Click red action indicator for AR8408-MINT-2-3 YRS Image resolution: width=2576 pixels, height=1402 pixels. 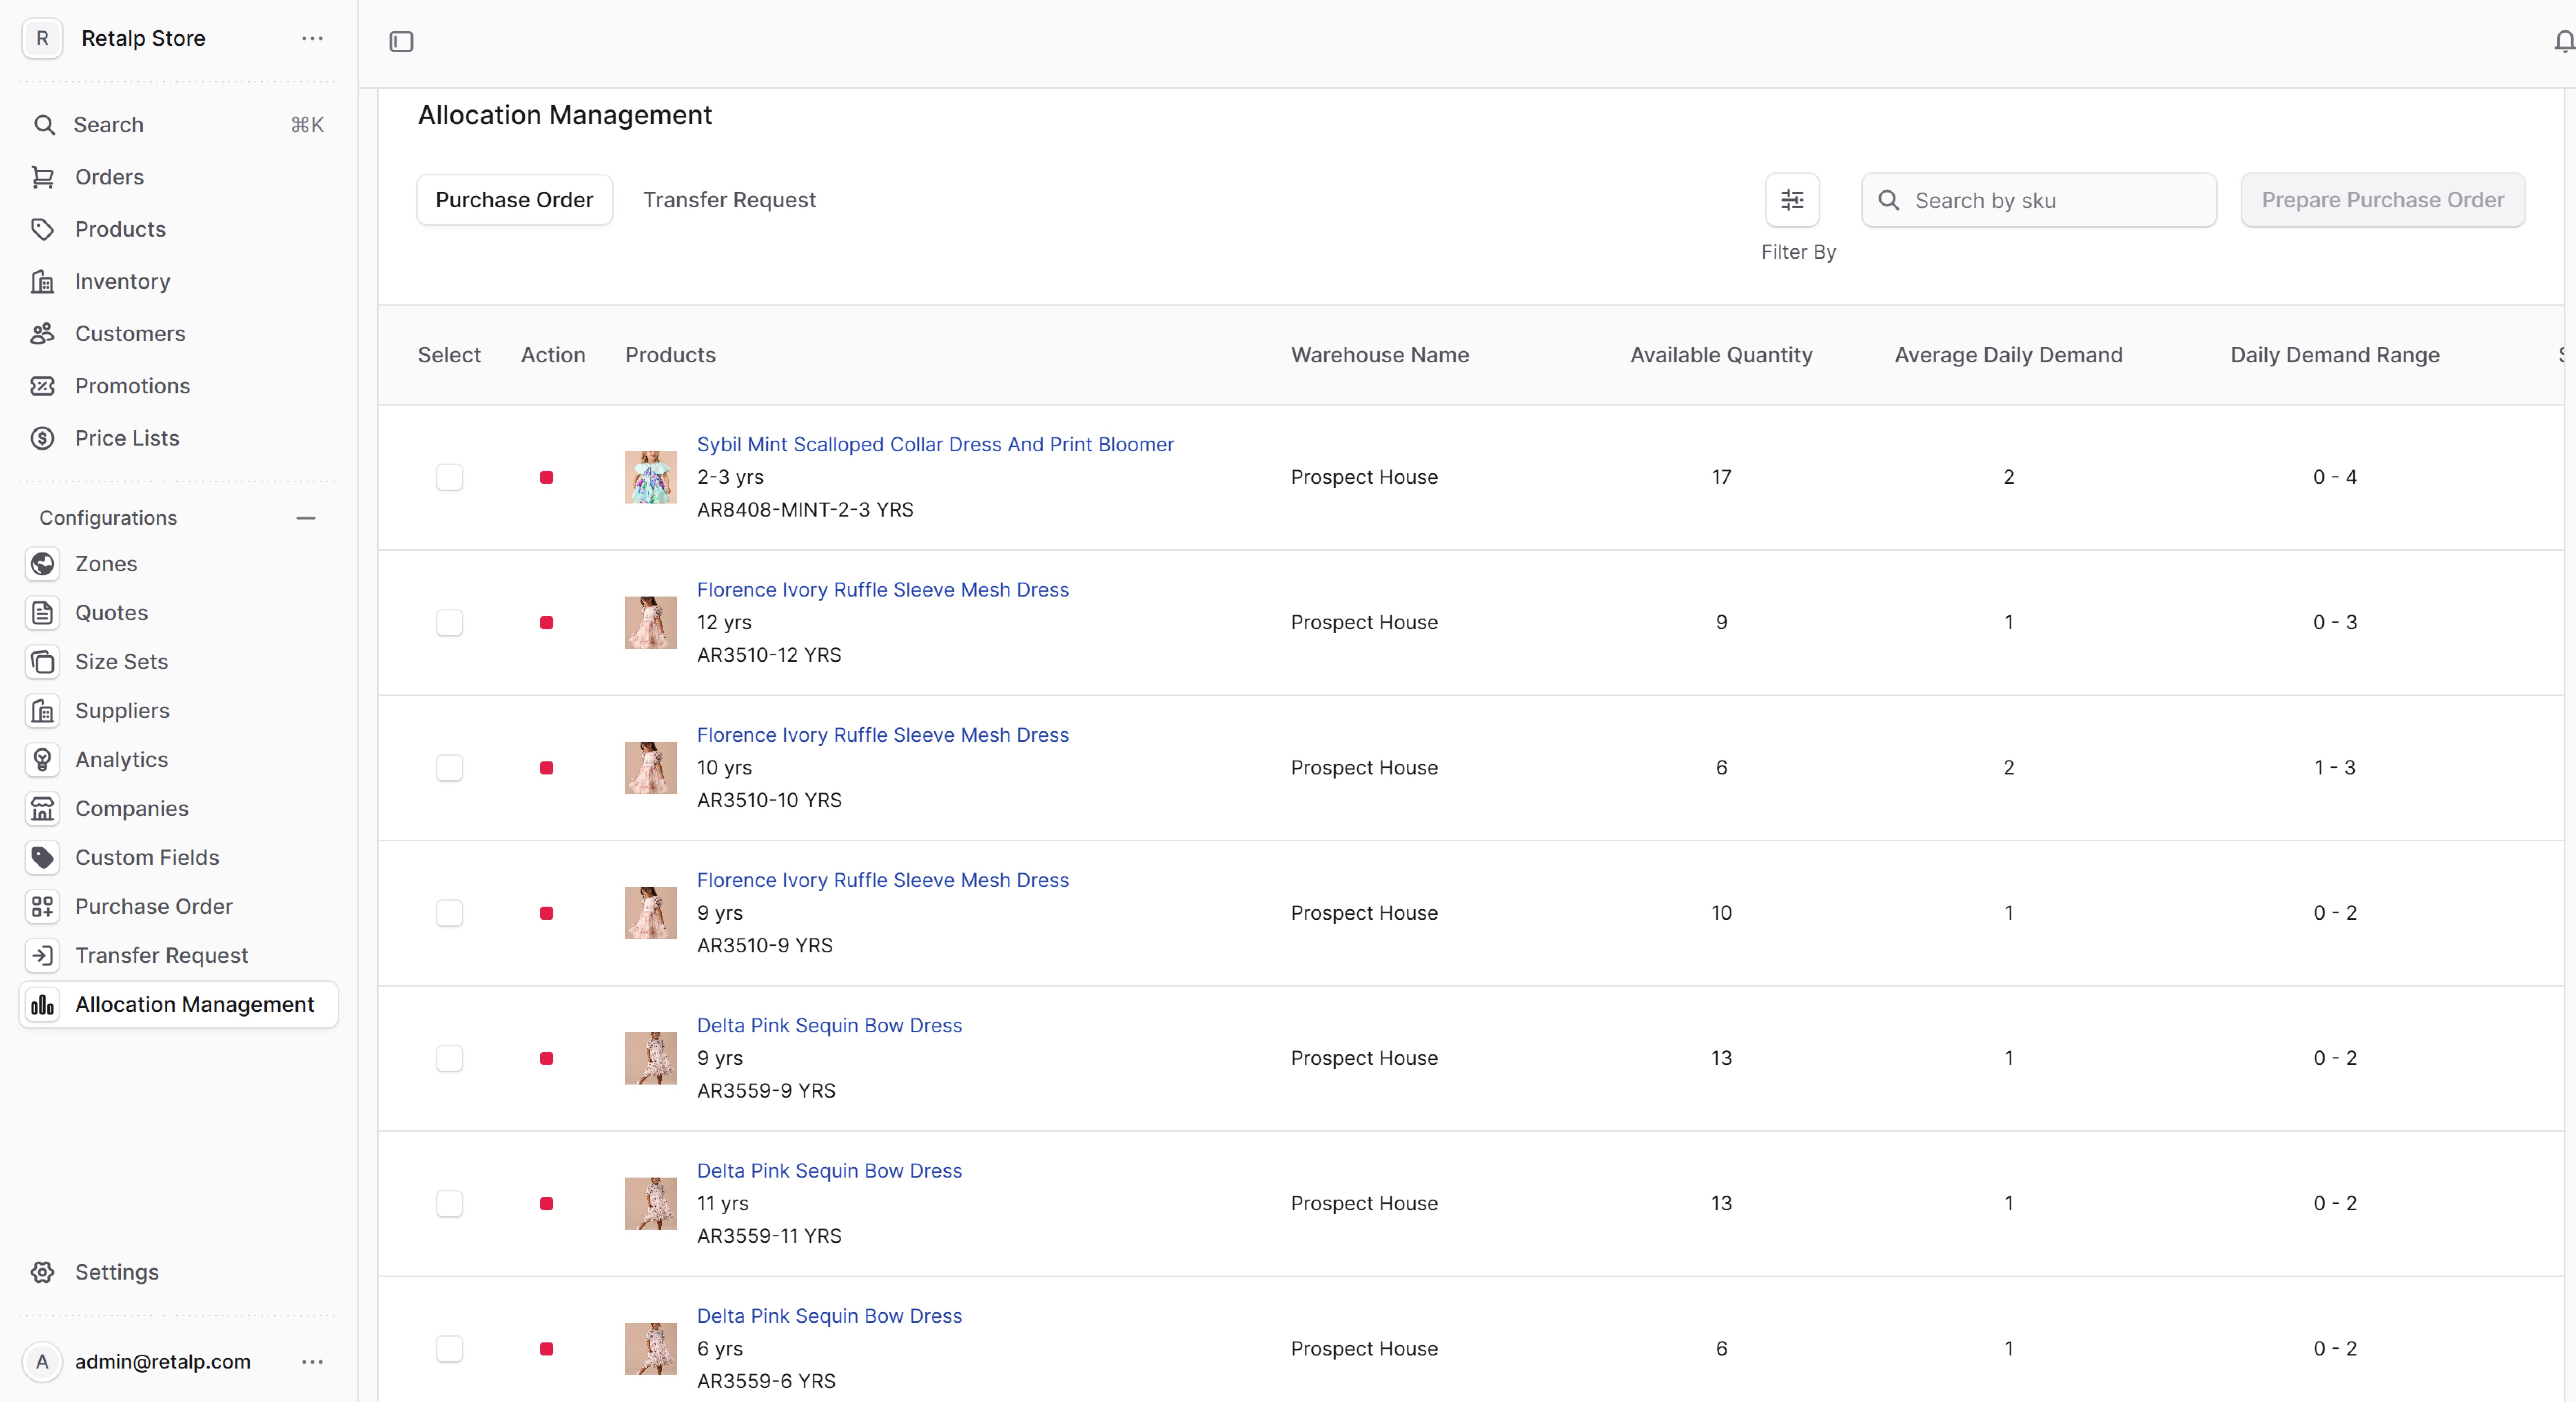[x=546, y=477]
